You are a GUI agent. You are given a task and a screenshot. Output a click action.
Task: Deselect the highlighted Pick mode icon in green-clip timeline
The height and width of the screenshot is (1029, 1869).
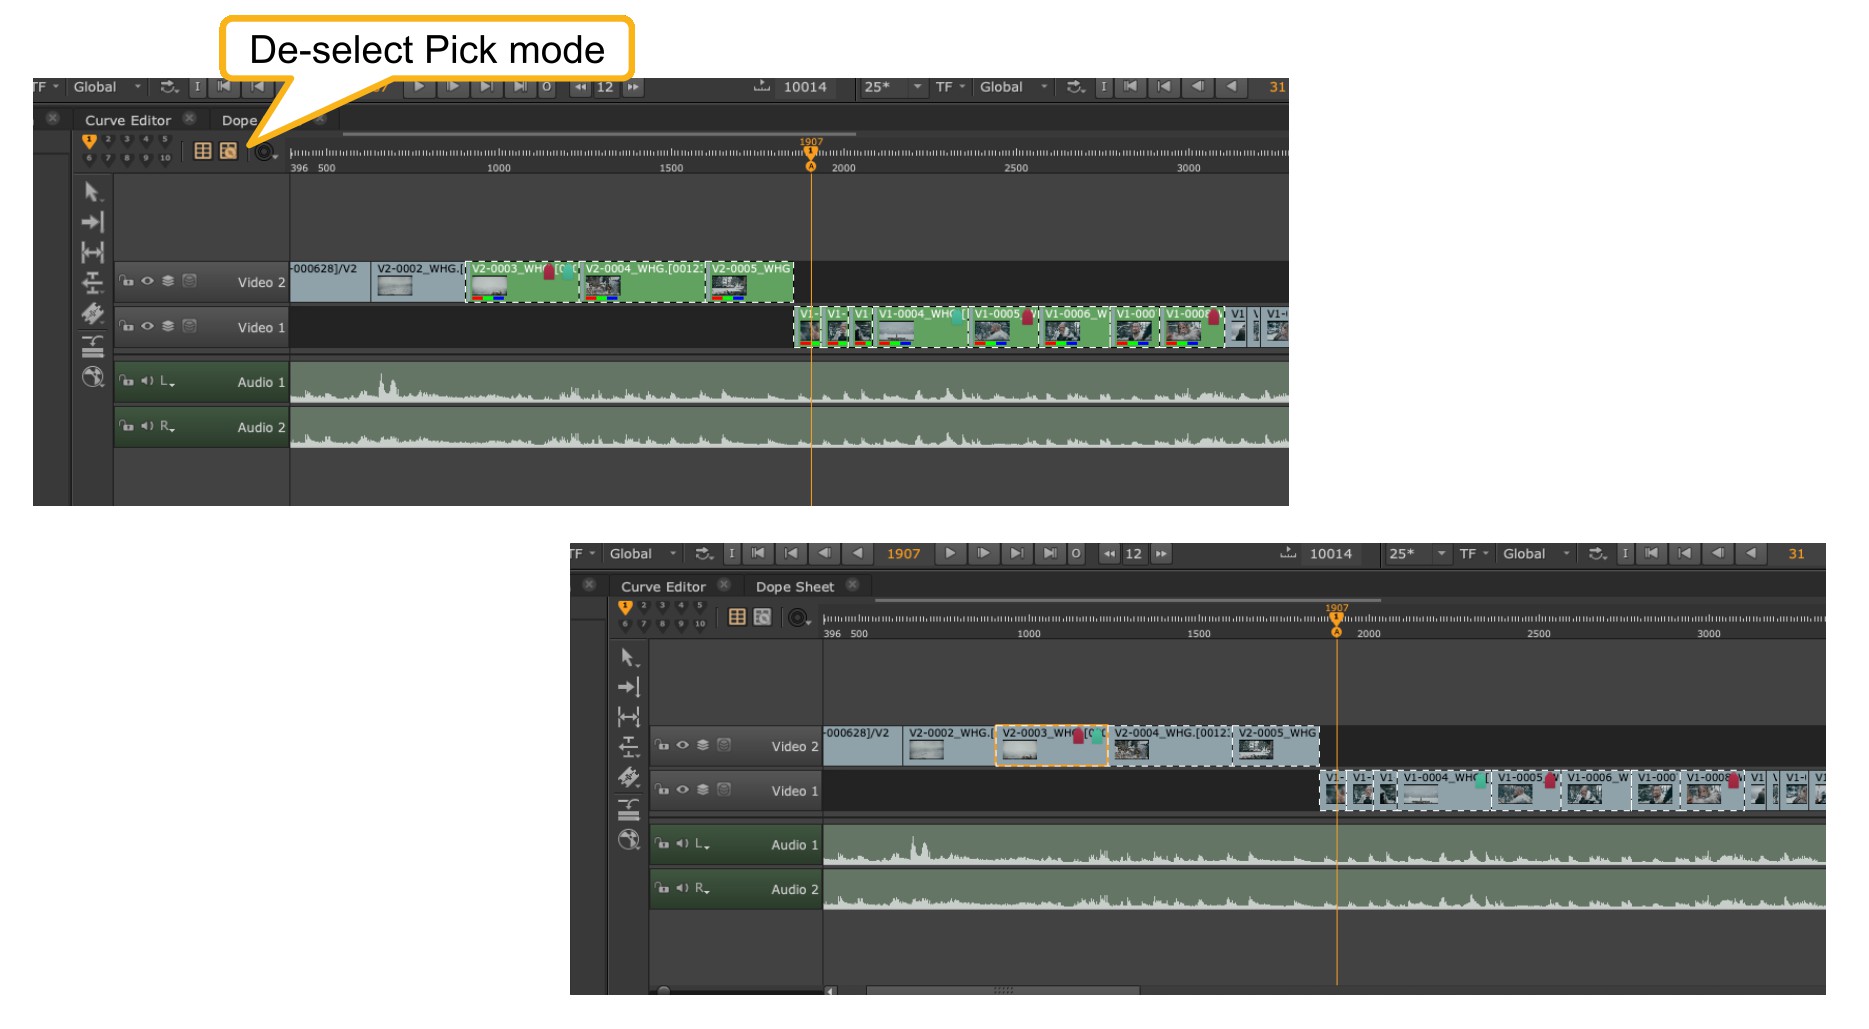click(229, 151)
